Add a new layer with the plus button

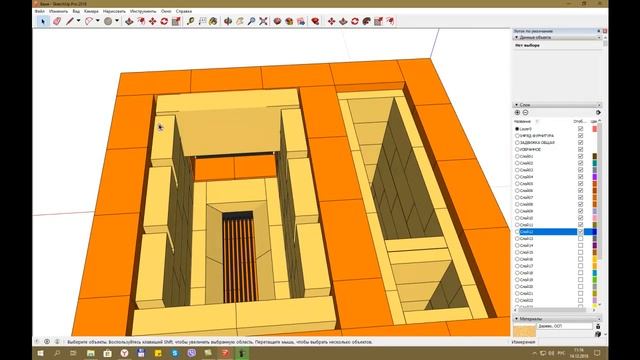click(x=517, y=112)
